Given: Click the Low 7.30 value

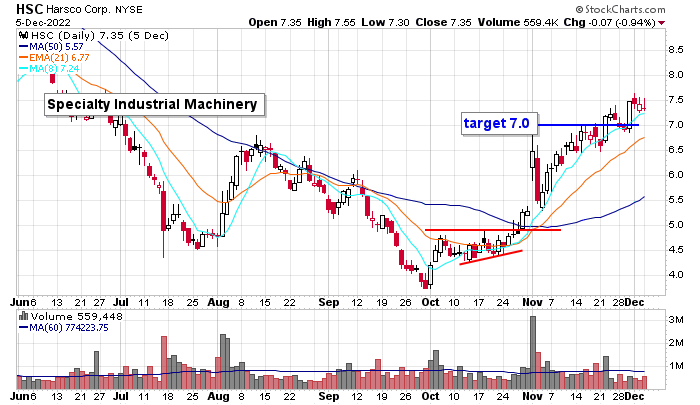Looking at the screenshot, I should [385, 22].
